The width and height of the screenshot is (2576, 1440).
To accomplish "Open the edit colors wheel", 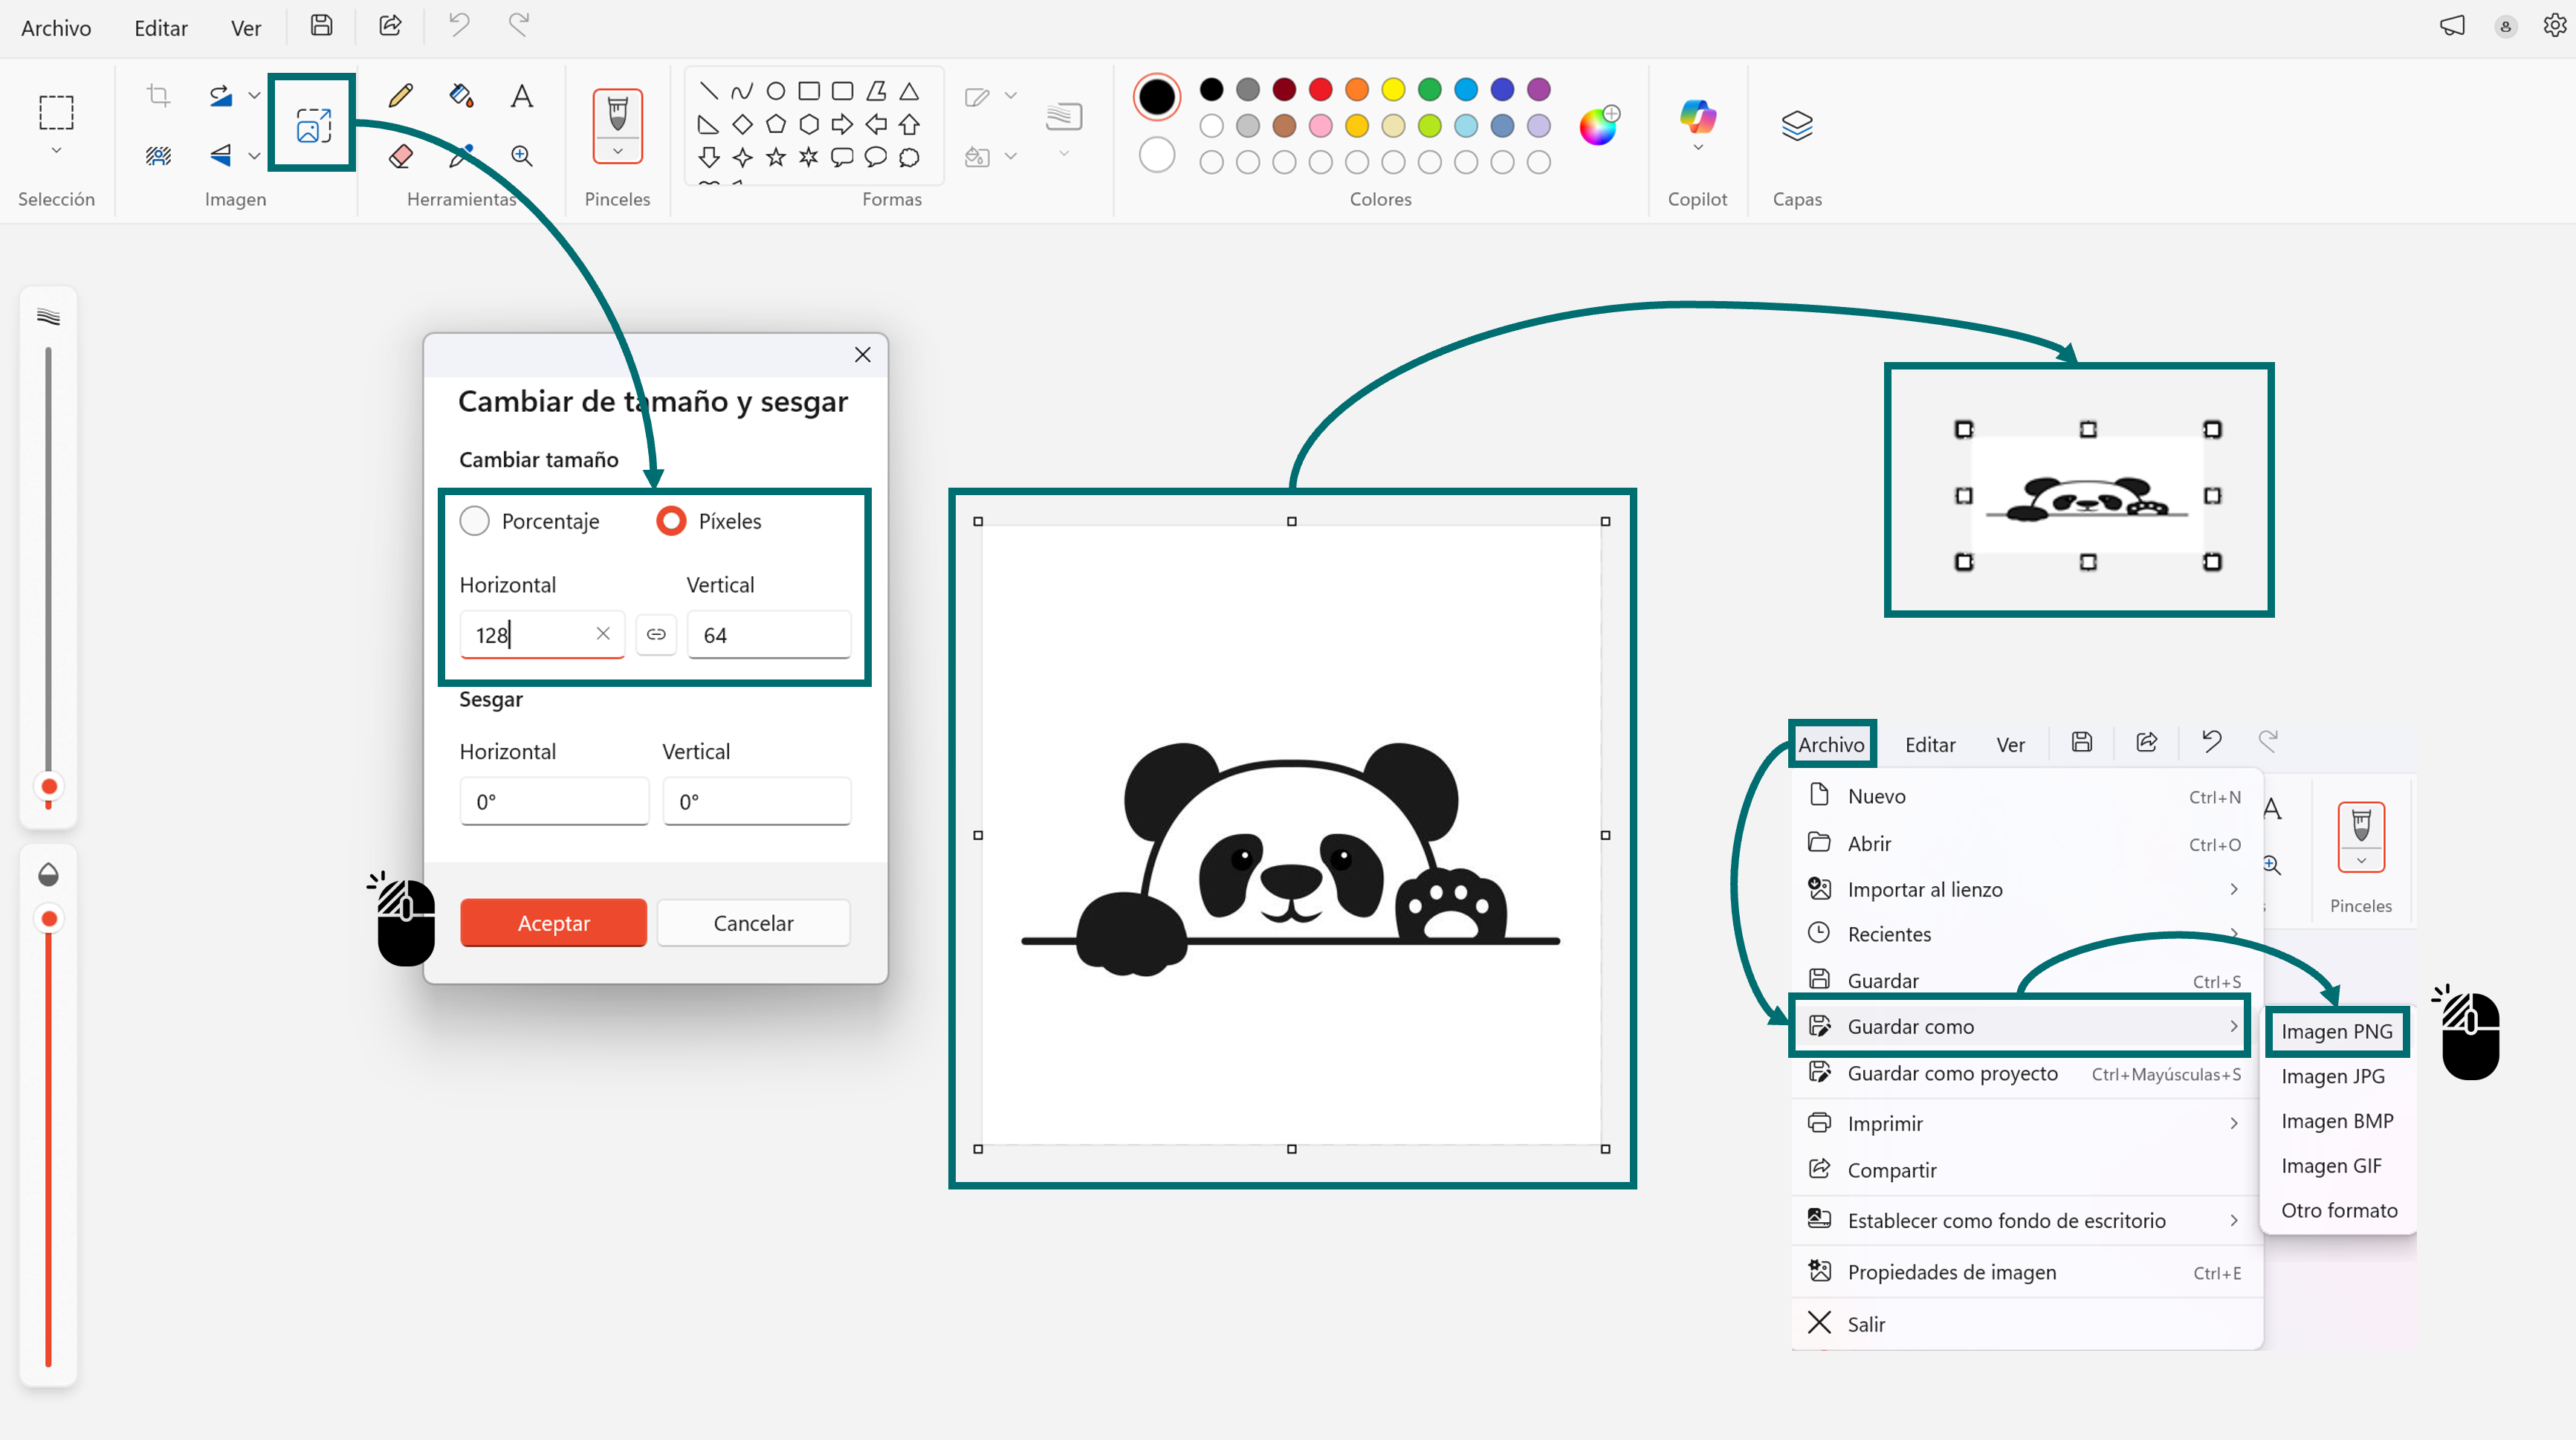I will pos(1598,126).
